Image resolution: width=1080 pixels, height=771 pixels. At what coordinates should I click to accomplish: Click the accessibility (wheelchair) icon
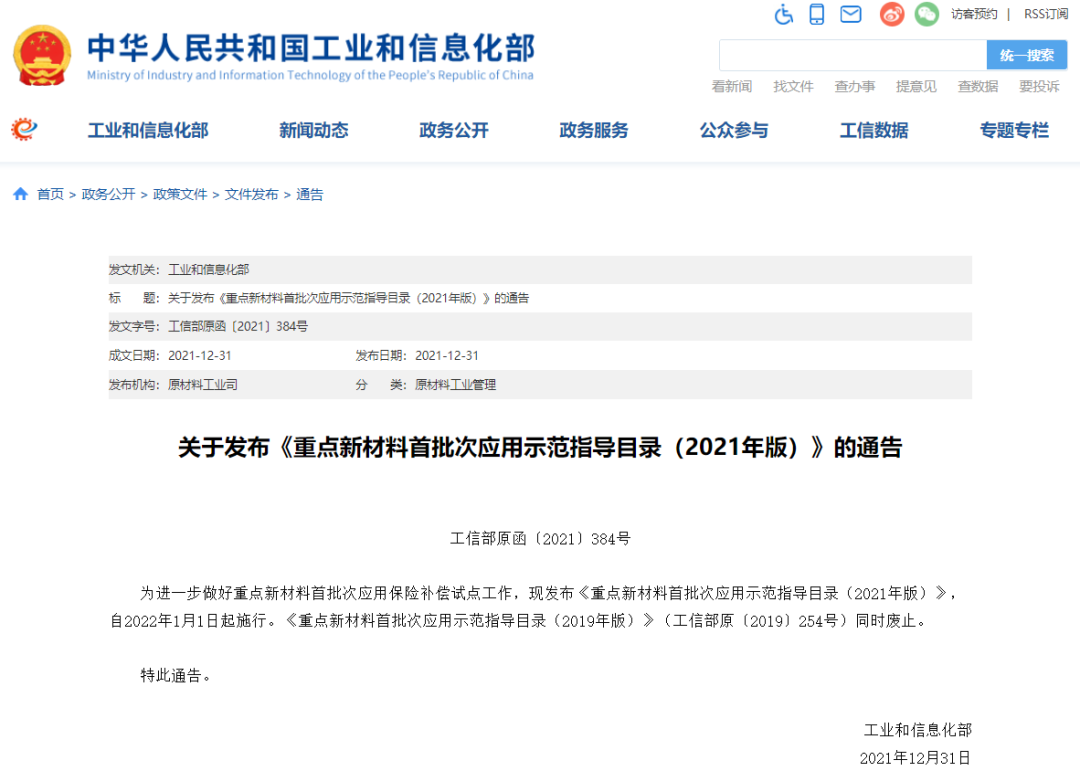[783, 15]
